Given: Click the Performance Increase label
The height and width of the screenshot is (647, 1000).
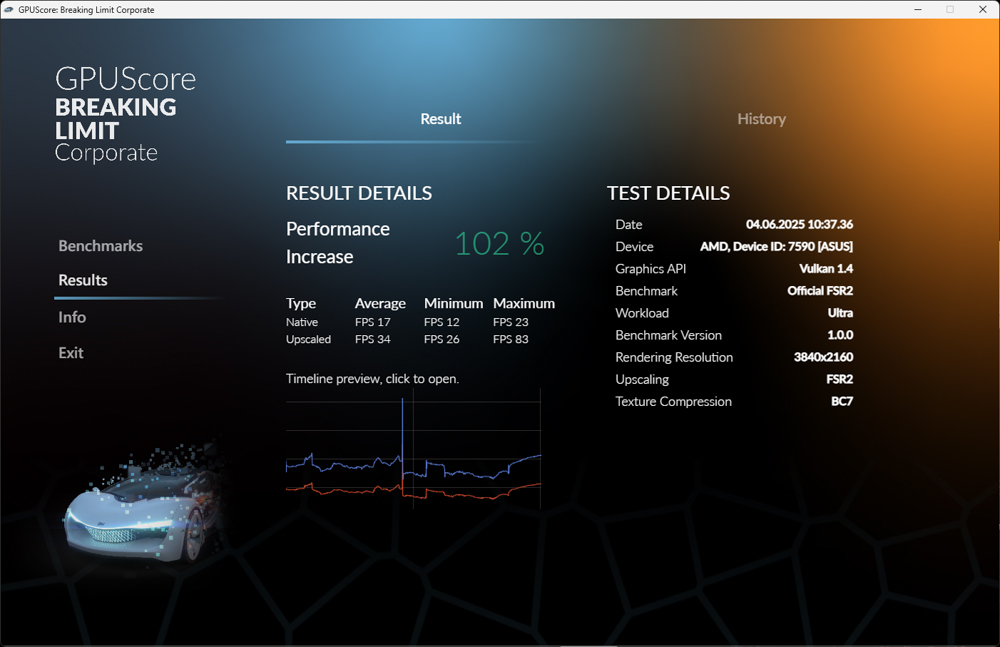Looking at the screenshot, I should 337,242.
